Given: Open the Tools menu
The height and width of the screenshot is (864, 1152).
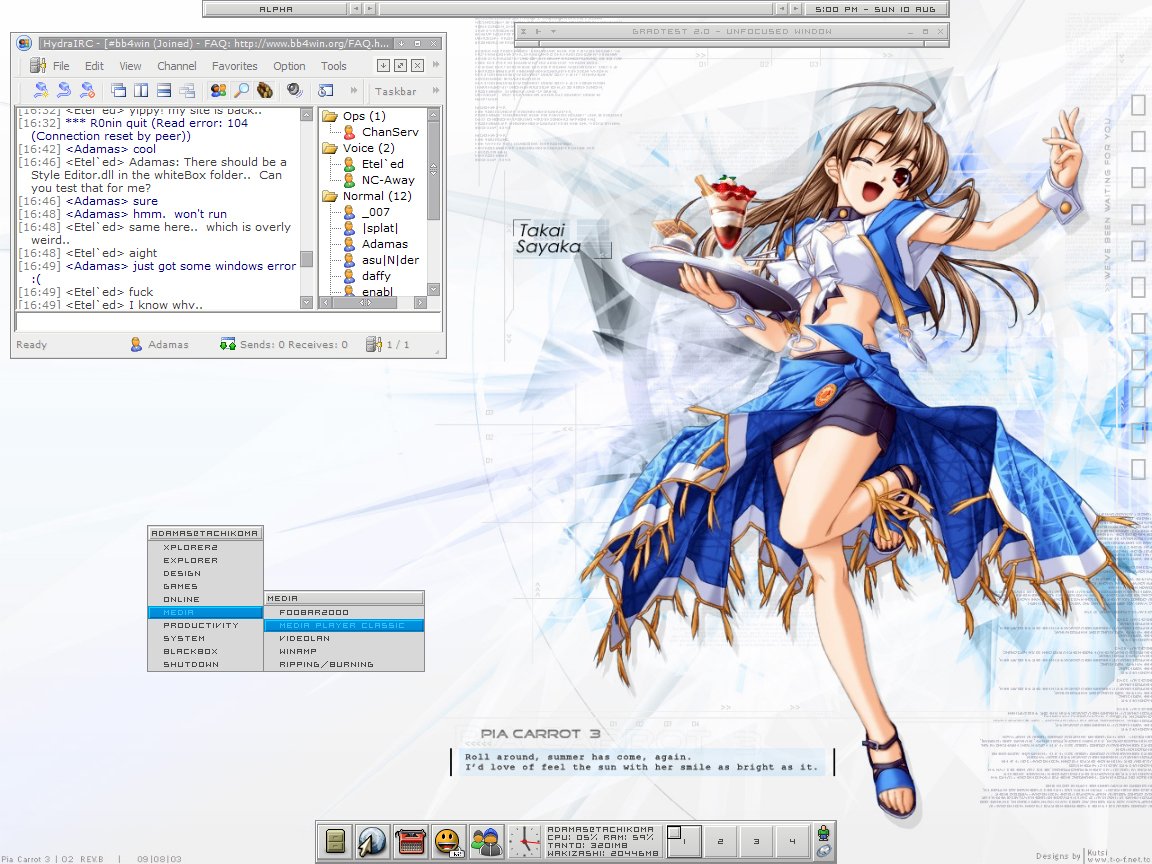Looking at the screenshot, I should click(x=334, y=66).
